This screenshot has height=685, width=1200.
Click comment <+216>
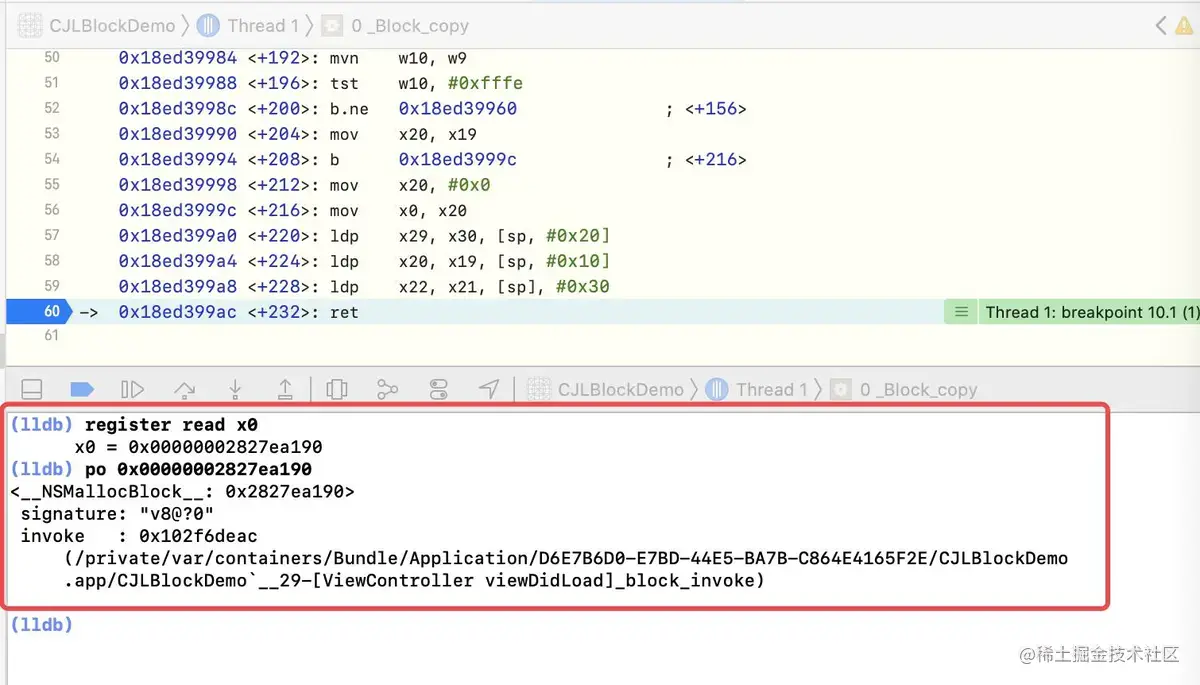point(715,159)
